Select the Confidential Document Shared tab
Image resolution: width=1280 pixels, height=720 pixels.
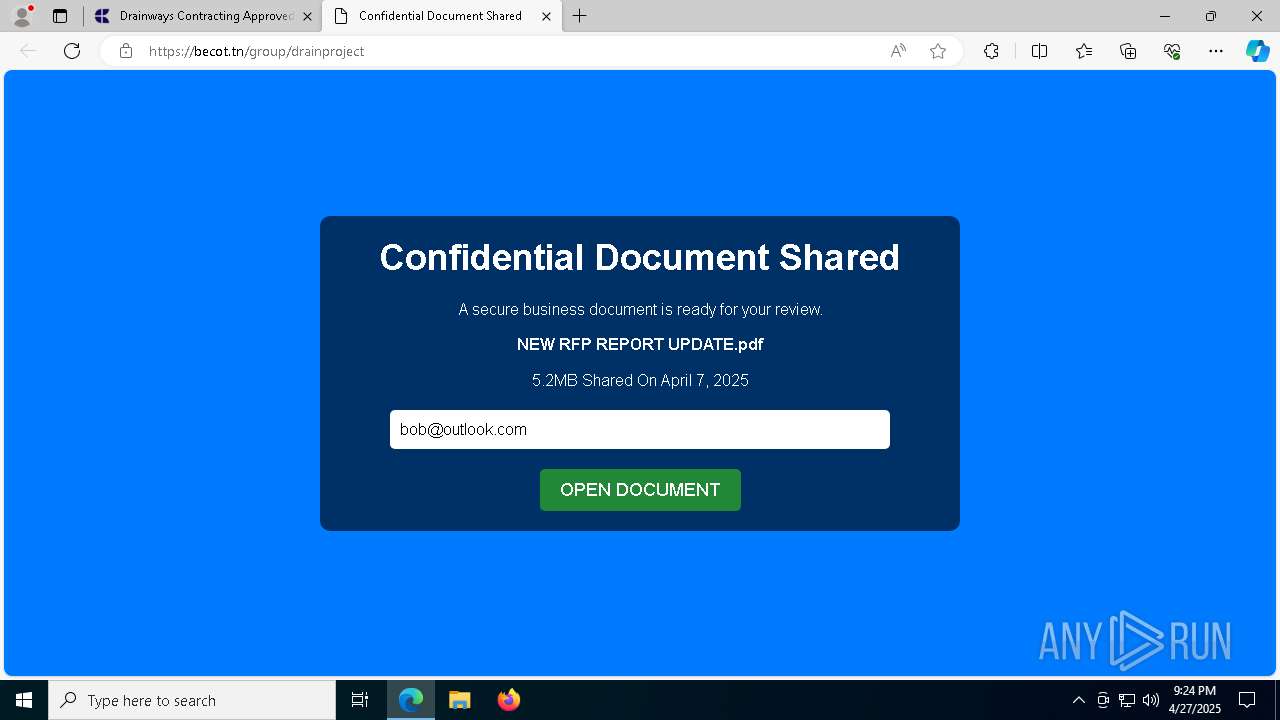(x=440, y=16)
